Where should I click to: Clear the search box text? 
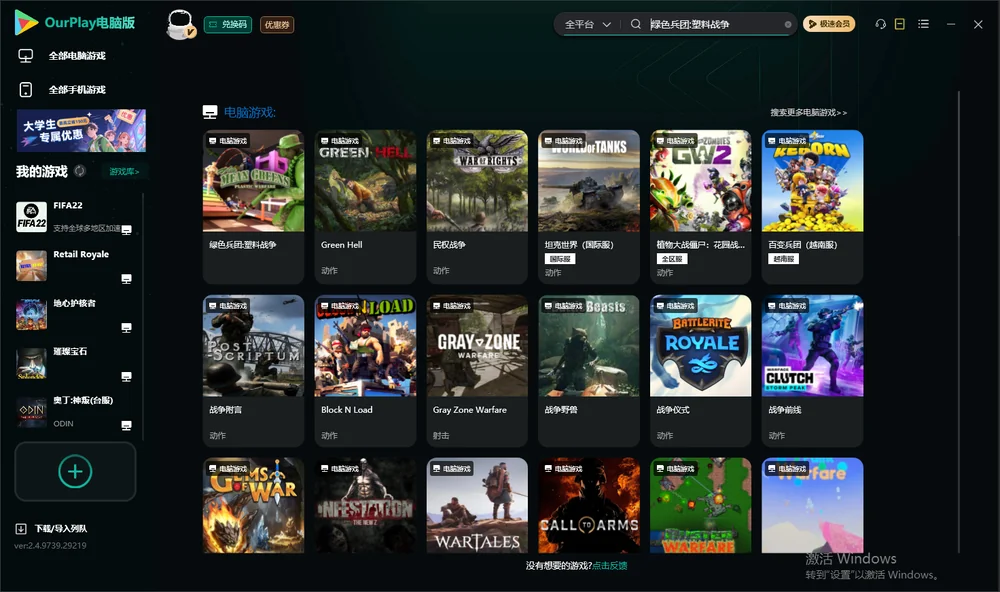[788, 24]
